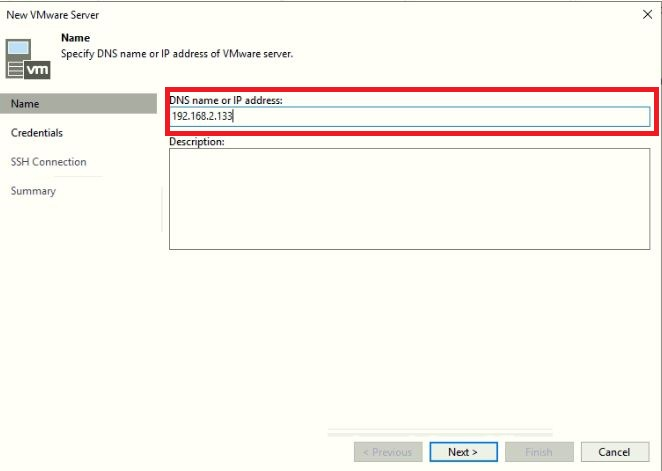The image size is (662, 471).
Task: Close the New VMware Server dialog
Action: [x=647, y=15]
